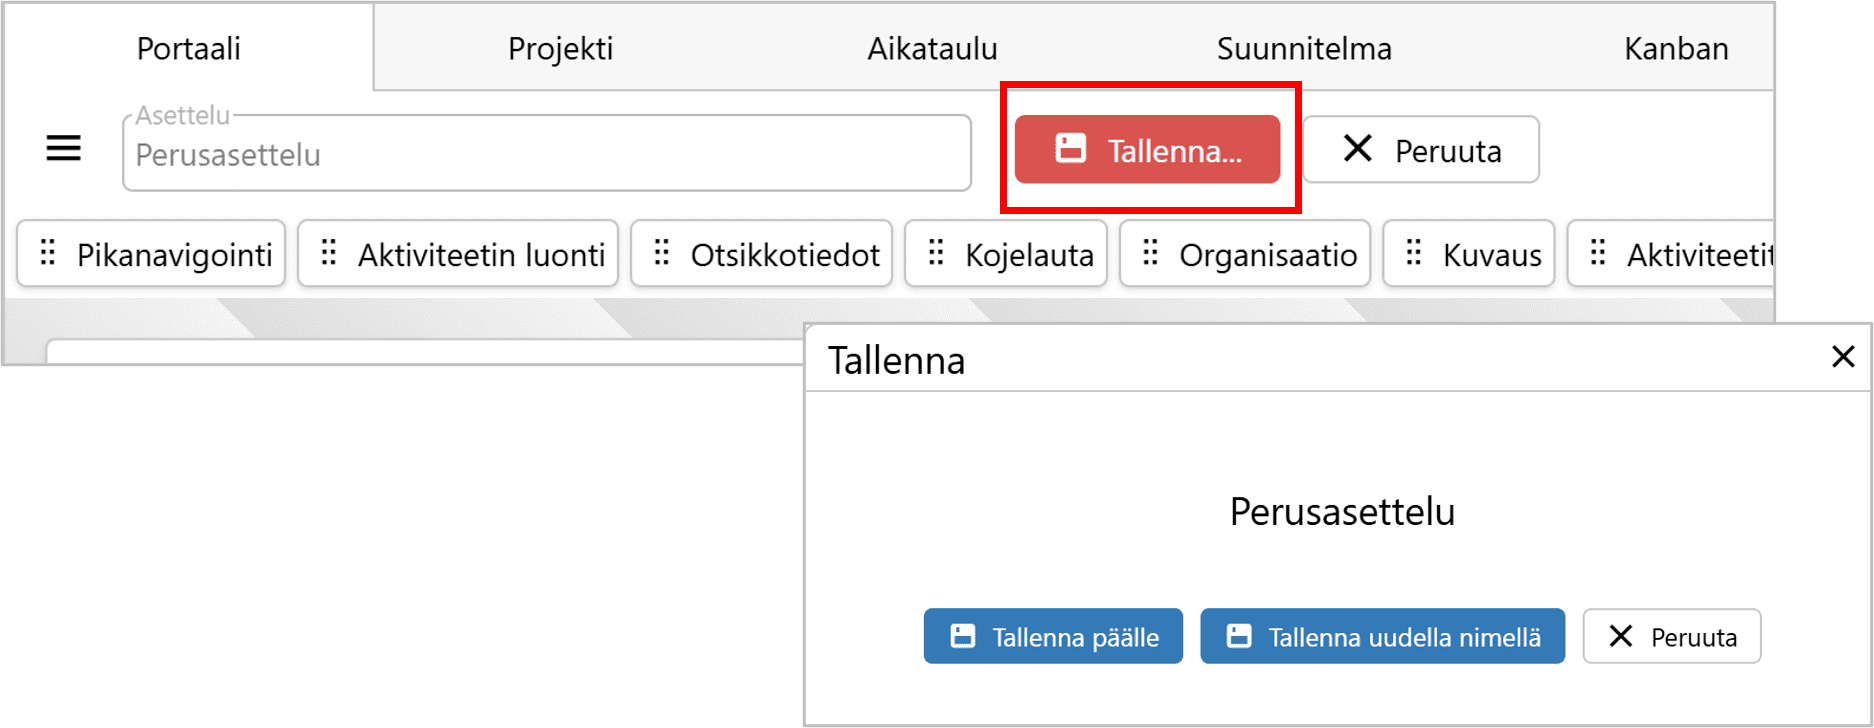Open the Kanban tab
The width and height of the screenshot is (1874, 728).
click(1676, 48)
